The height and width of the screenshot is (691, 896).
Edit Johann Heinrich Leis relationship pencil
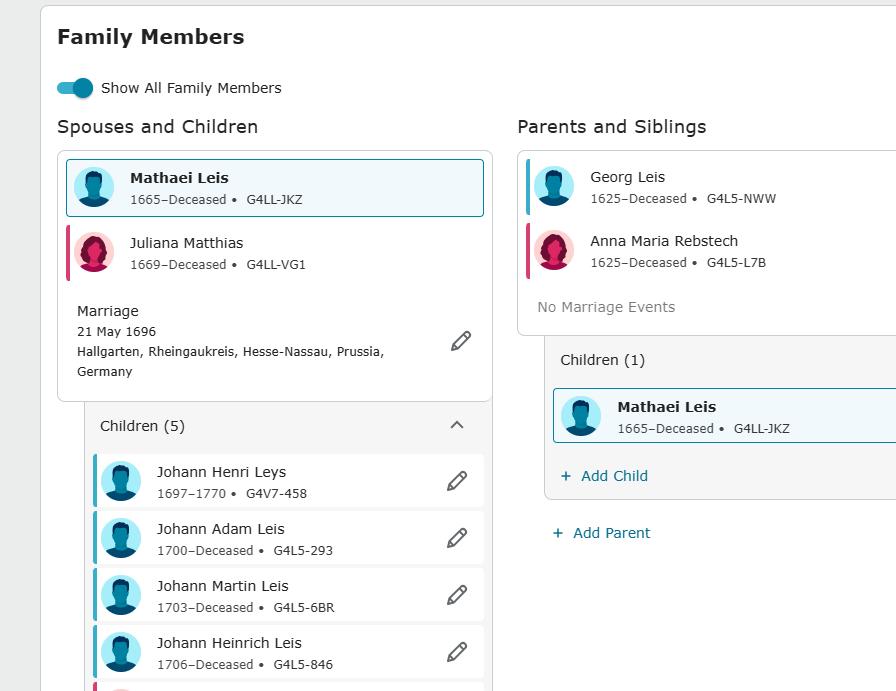coord(457,652)
